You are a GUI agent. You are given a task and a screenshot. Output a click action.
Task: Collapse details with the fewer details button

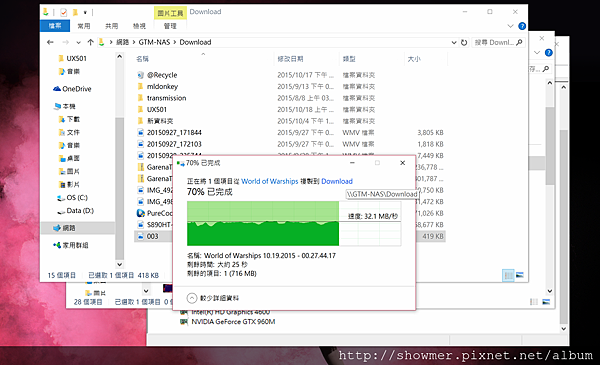213,298
